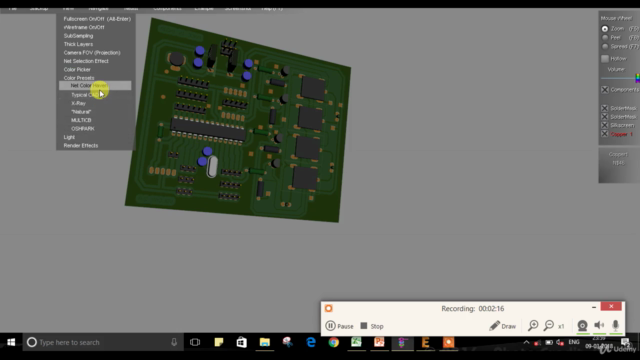640x360 pixels.
Task: Apply the OSHPARK color preset
Action: coord(82,129)
